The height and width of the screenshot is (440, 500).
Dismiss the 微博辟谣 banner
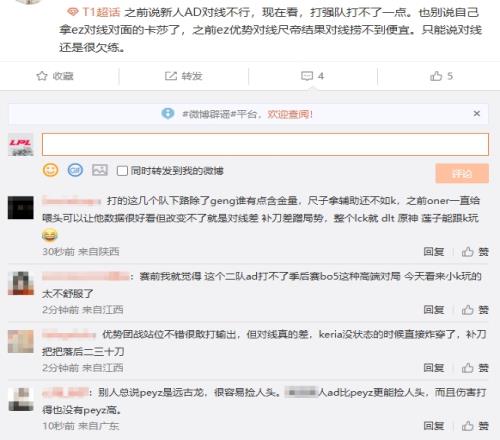477,114
